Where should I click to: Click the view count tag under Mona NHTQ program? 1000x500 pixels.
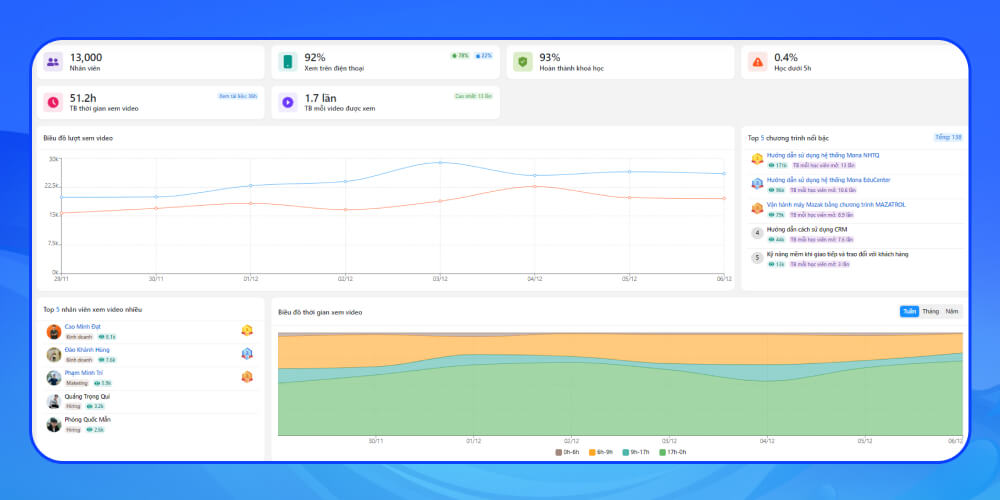[x=778, y=165]
